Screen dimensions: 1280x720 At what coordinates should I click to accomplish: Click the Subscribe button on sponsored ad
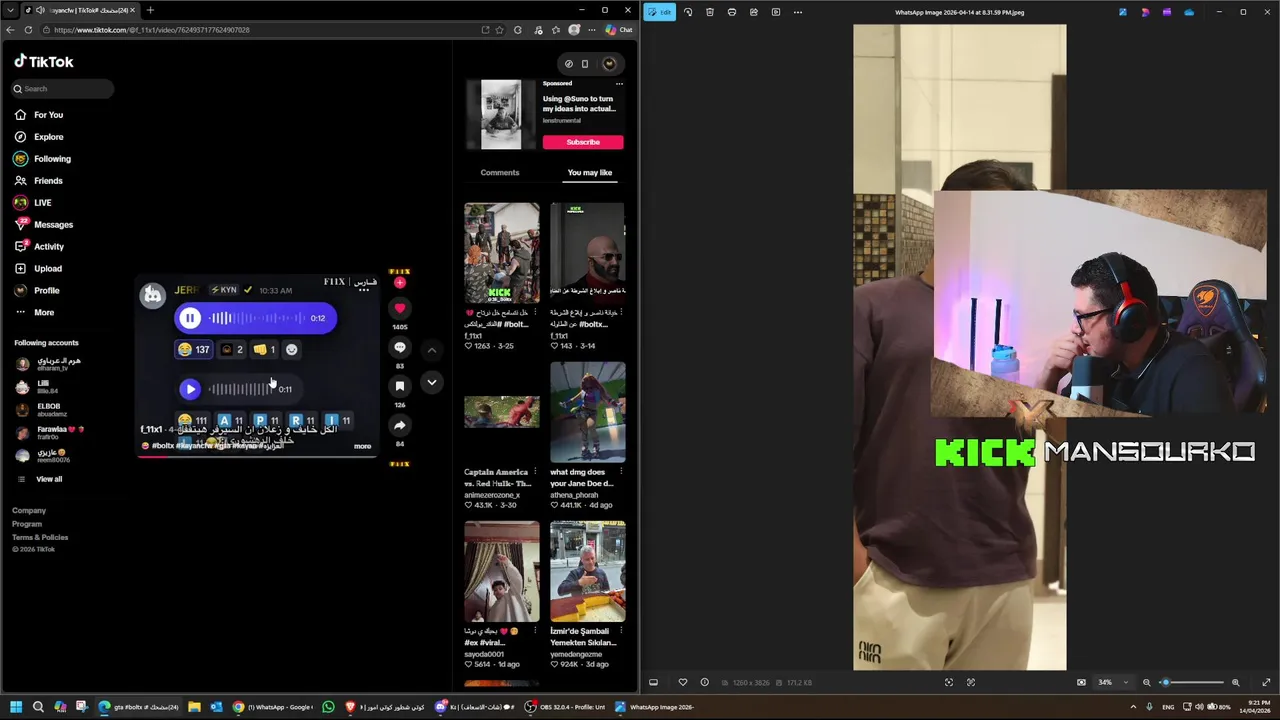[x=583, y=142]
